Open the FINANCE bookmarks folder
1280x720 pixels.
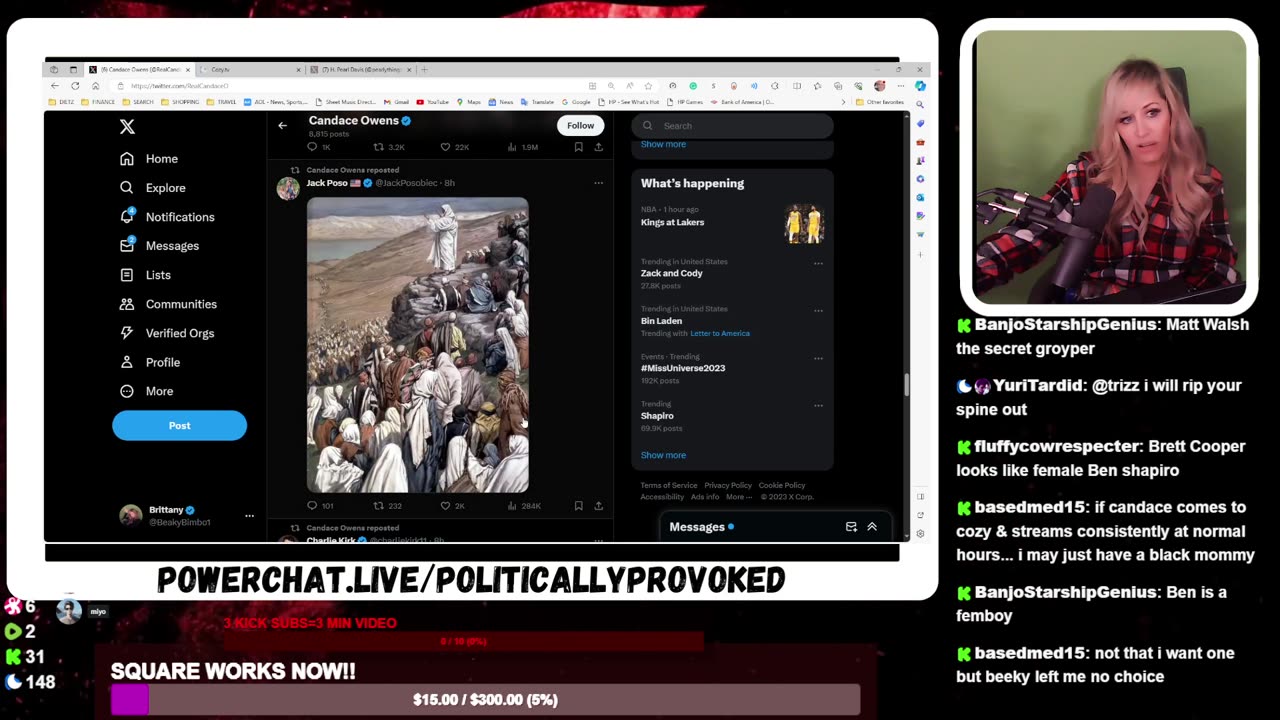(x=99, y=102)
